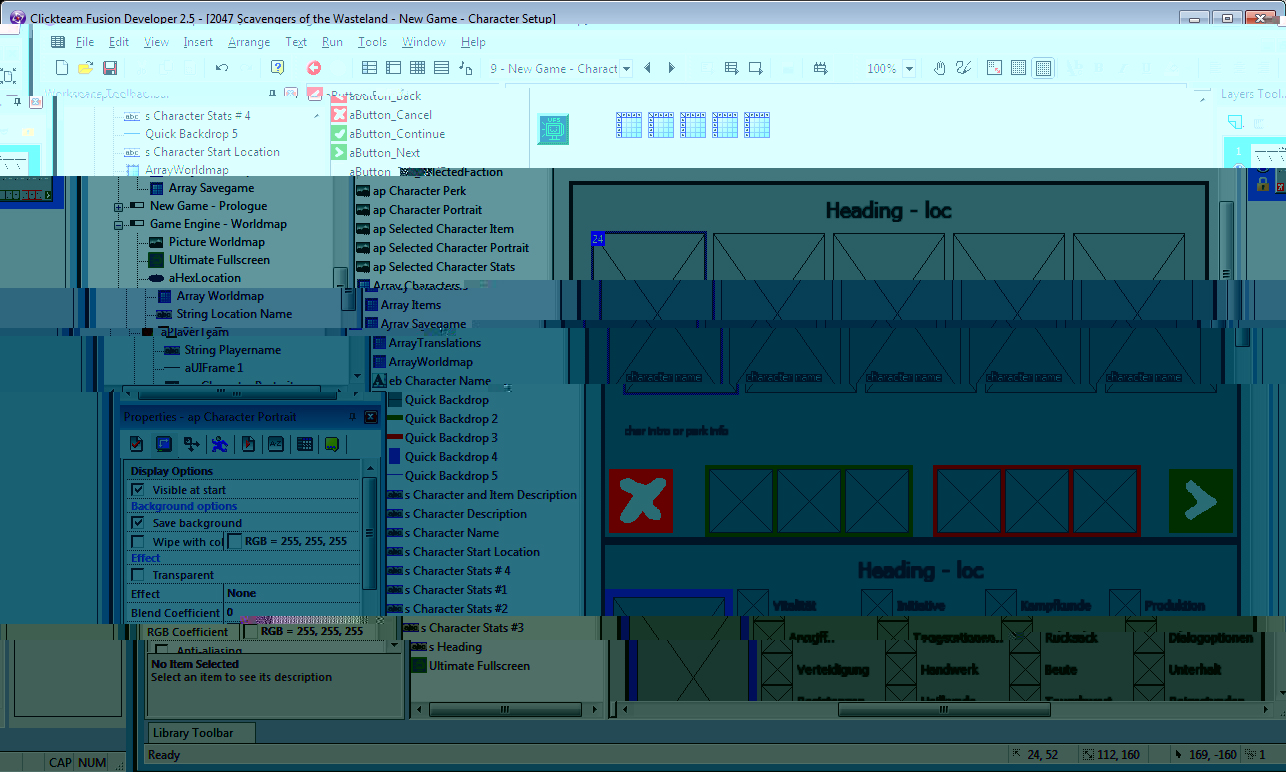Viewport: 1286px width, 772px height.
Task: Open a file with the folder icon
Action: [x=86, y=68]
